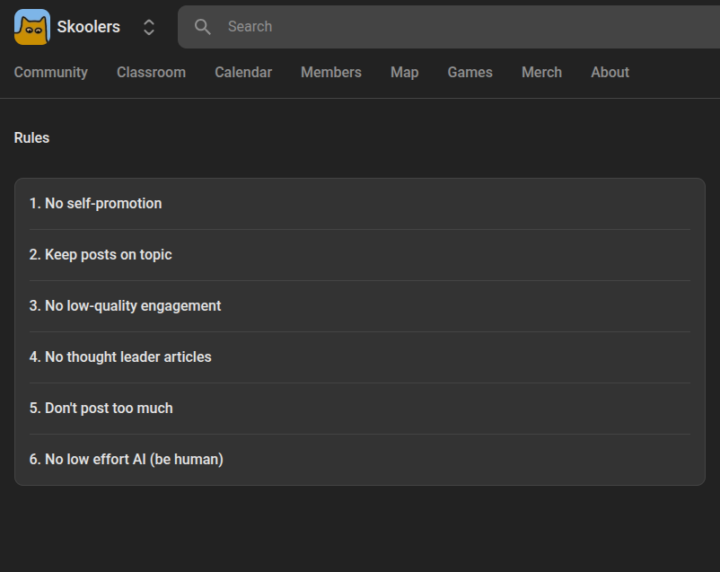Open the Classroom tab
The height and width of the screenshot is (572, 720).
tap(151, 72)
